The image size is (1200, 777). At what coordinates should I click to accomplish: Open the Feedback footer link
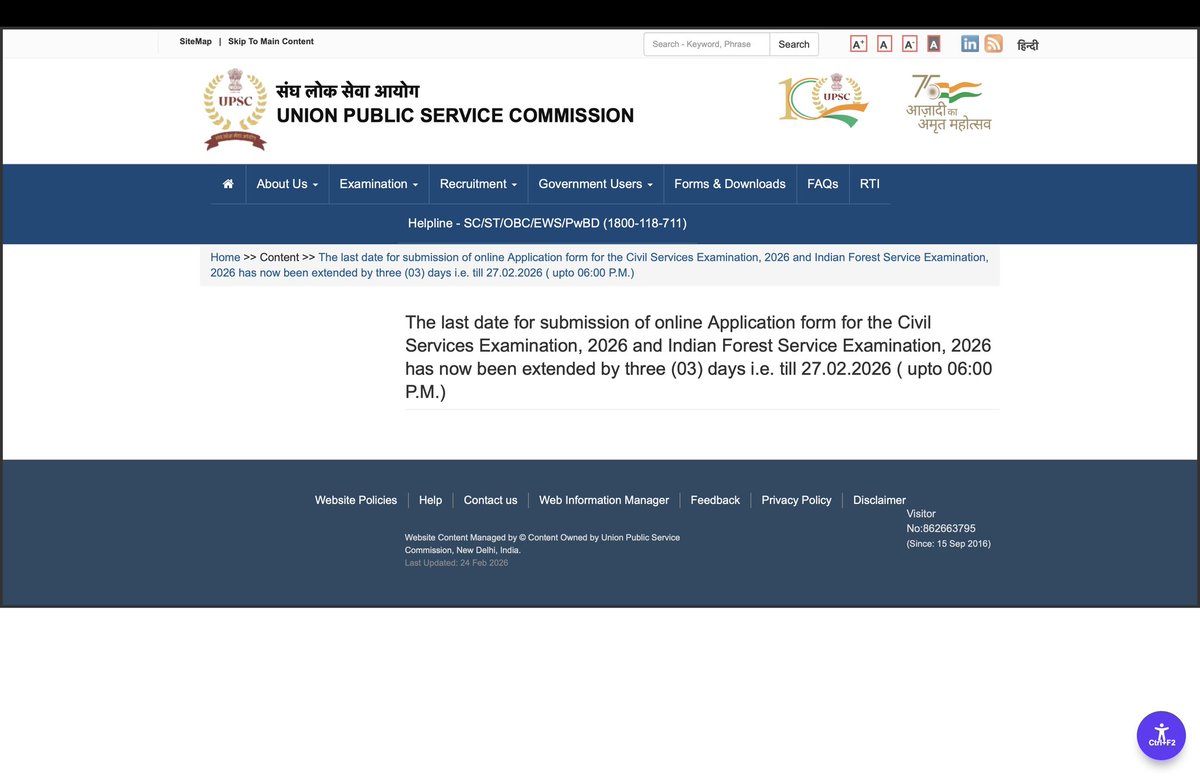point(715,500)
